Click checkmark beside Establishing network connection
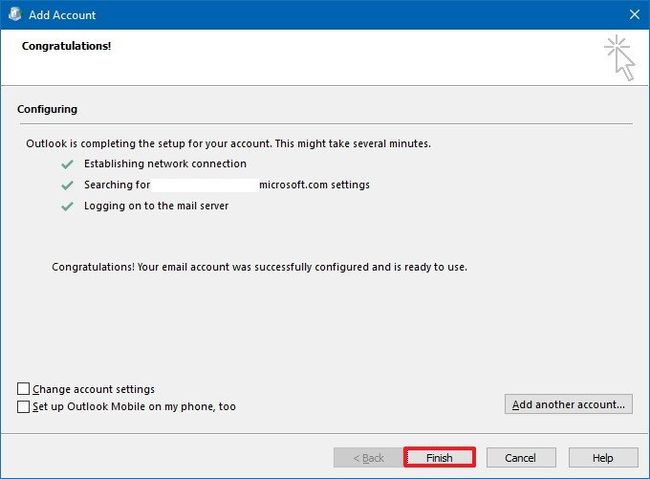The width and height of the screenshot is (650, 479). point(67,163)
